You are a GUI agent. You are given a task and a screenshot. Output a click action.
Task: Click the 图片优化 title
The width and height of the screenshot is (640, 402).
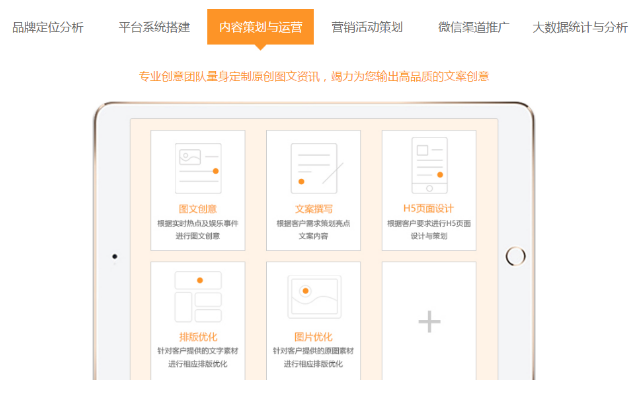(313, 337)
